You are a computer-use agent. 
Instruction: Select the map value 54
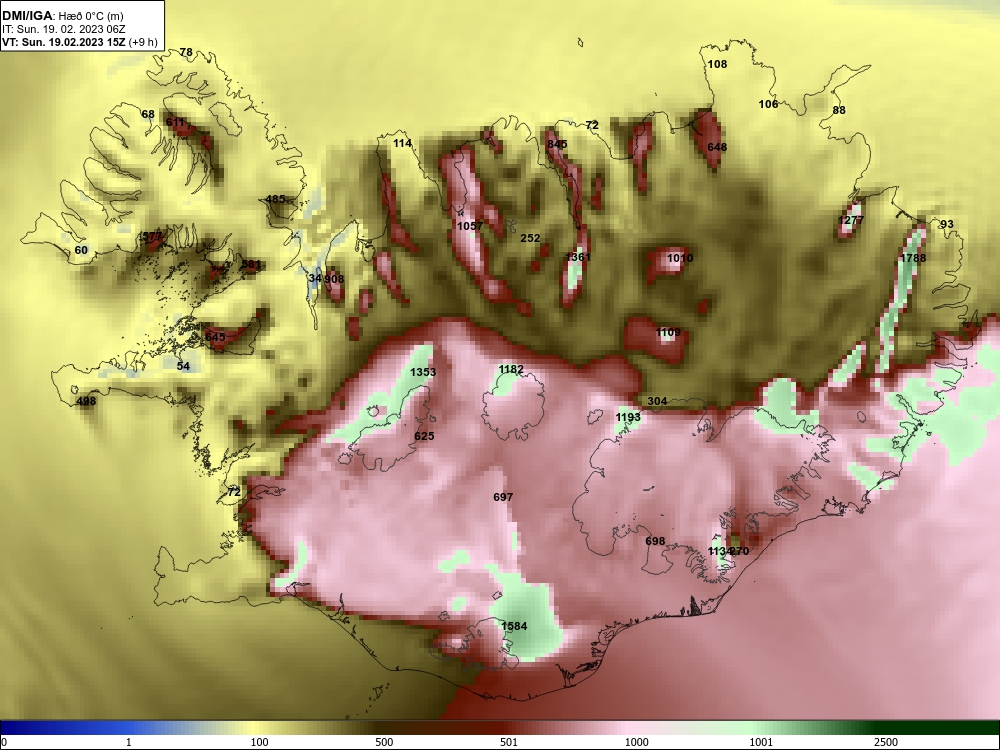tap(183, 366)
